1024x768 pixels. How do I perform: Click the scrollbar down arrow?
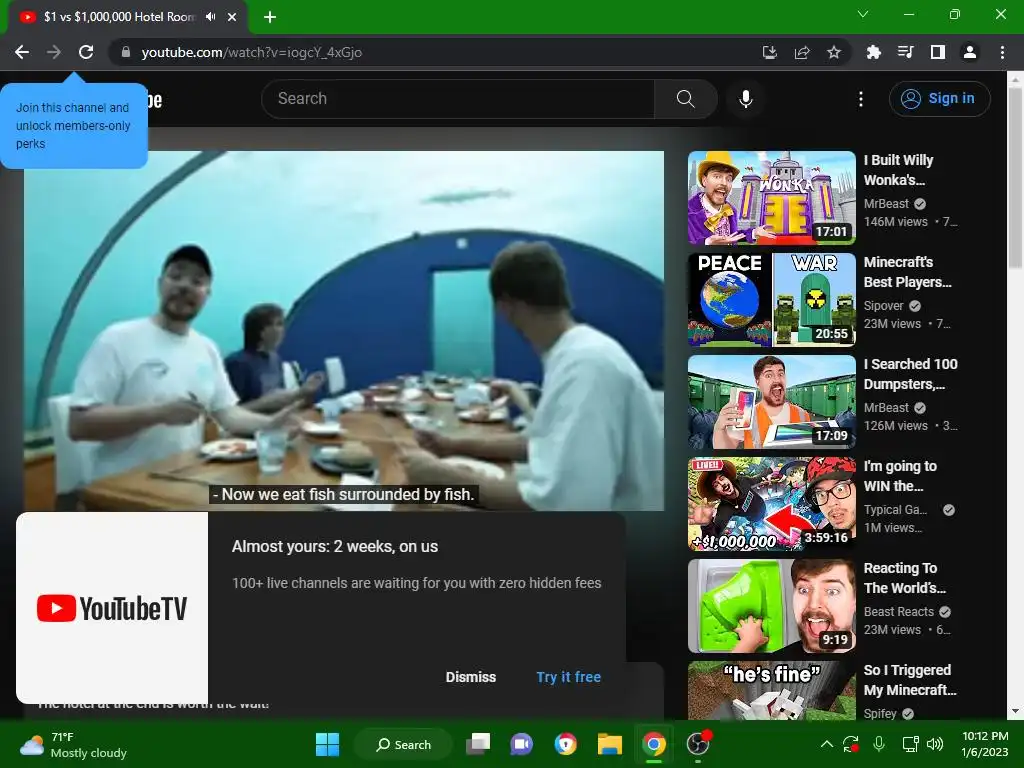pyautogui.click(x=1015, y=711)
